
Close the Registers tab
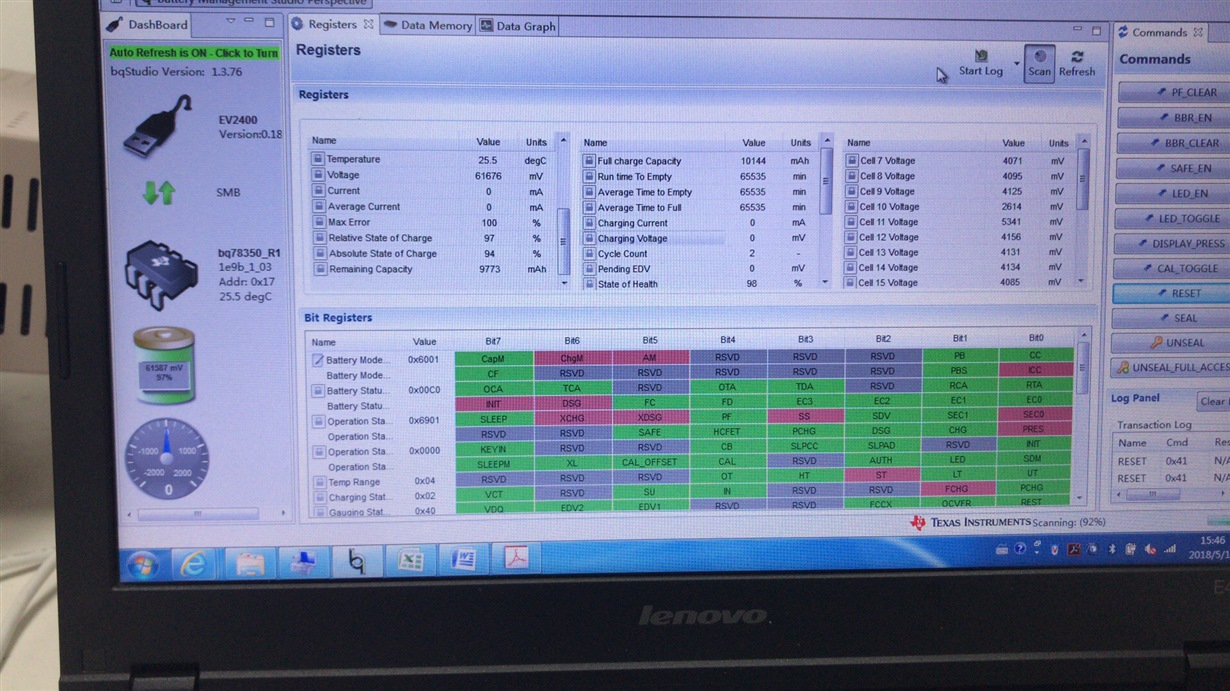(368, 24)
